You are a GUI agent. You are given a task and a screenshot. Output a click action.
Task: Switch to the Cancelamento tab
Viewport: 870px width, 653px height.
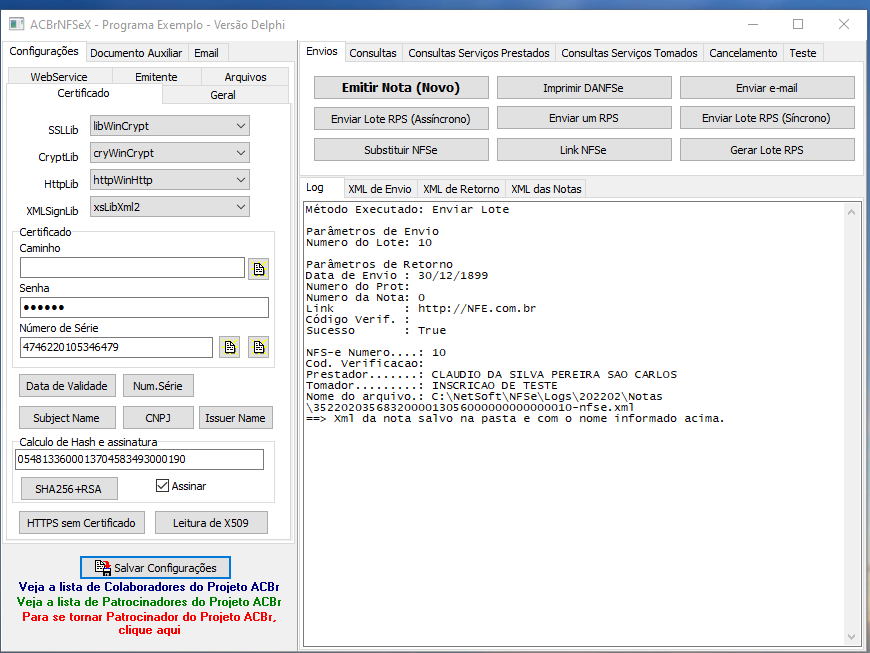coord(743,53)
